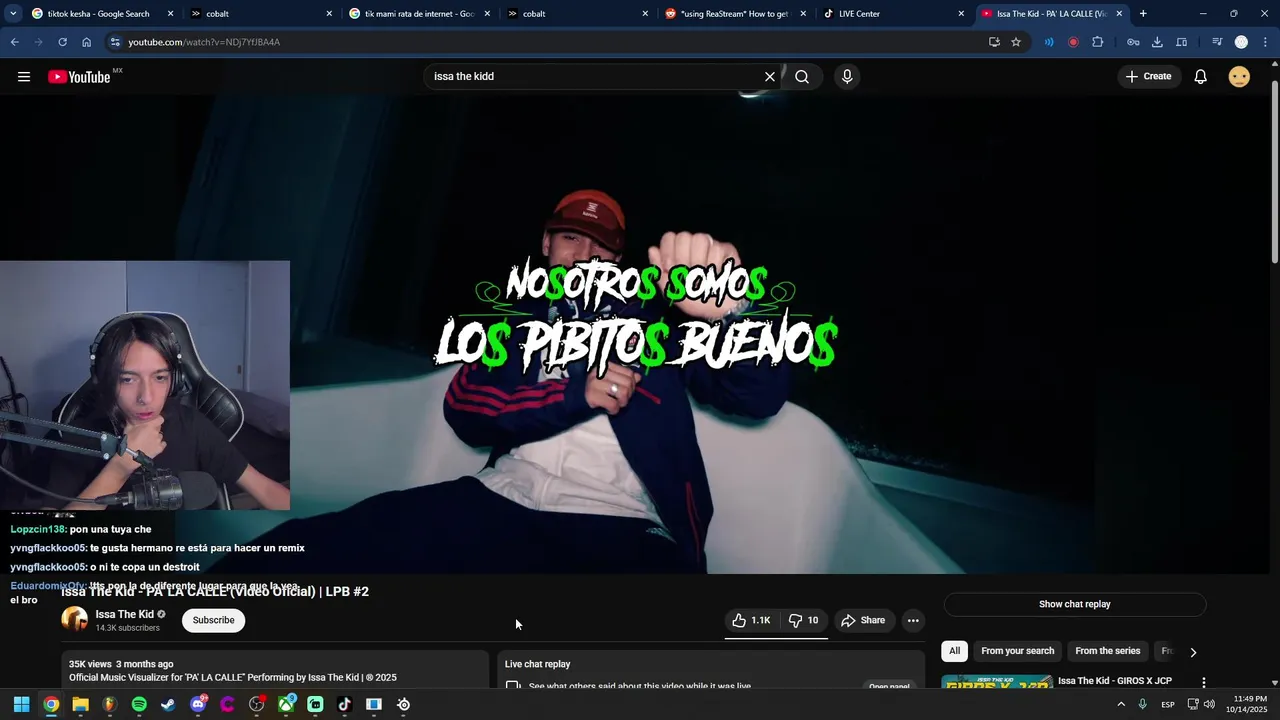This screenshot has width=1280, height=720.
Task: Open Chrome extensions puzzle icon
Action: tap(1098, 42)
